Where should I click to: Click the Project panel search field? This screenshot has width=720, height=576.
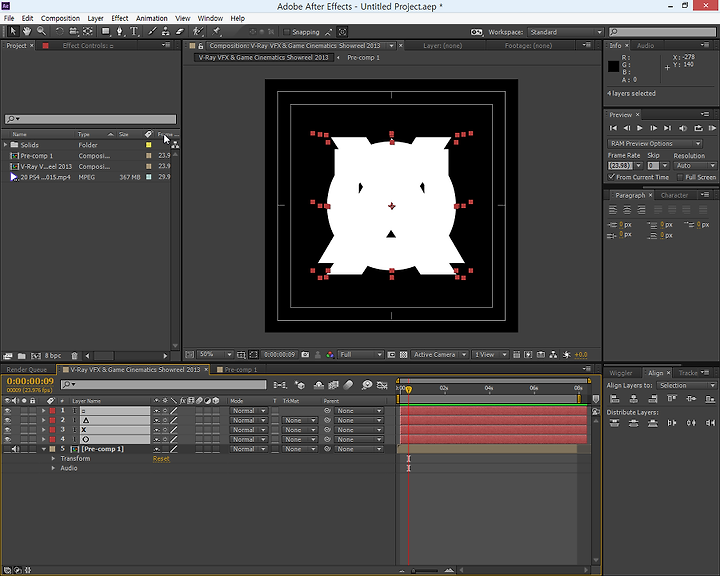(x=90, y=119)
